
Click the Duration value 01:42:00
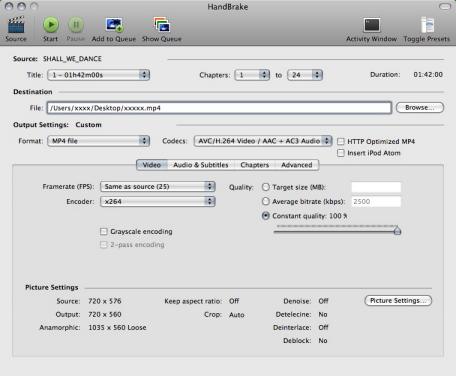pyautogui.click(x=428, y=74)
